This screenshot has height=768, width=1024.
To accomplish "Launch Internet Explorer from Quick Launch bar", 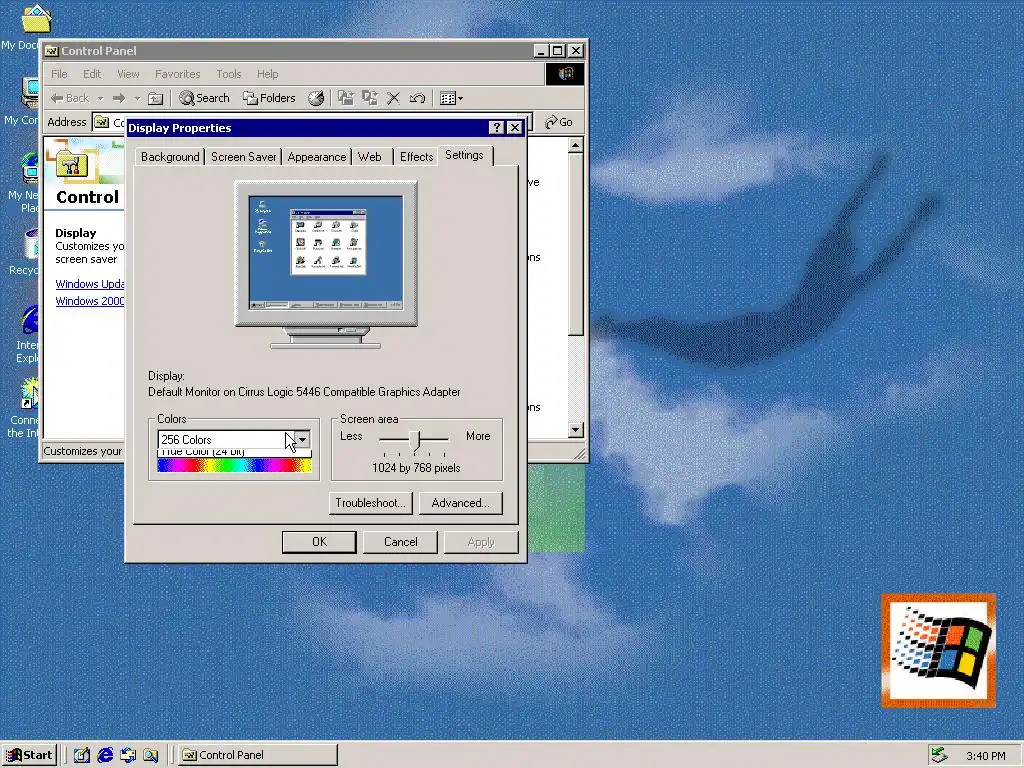I will pos(105,755).
